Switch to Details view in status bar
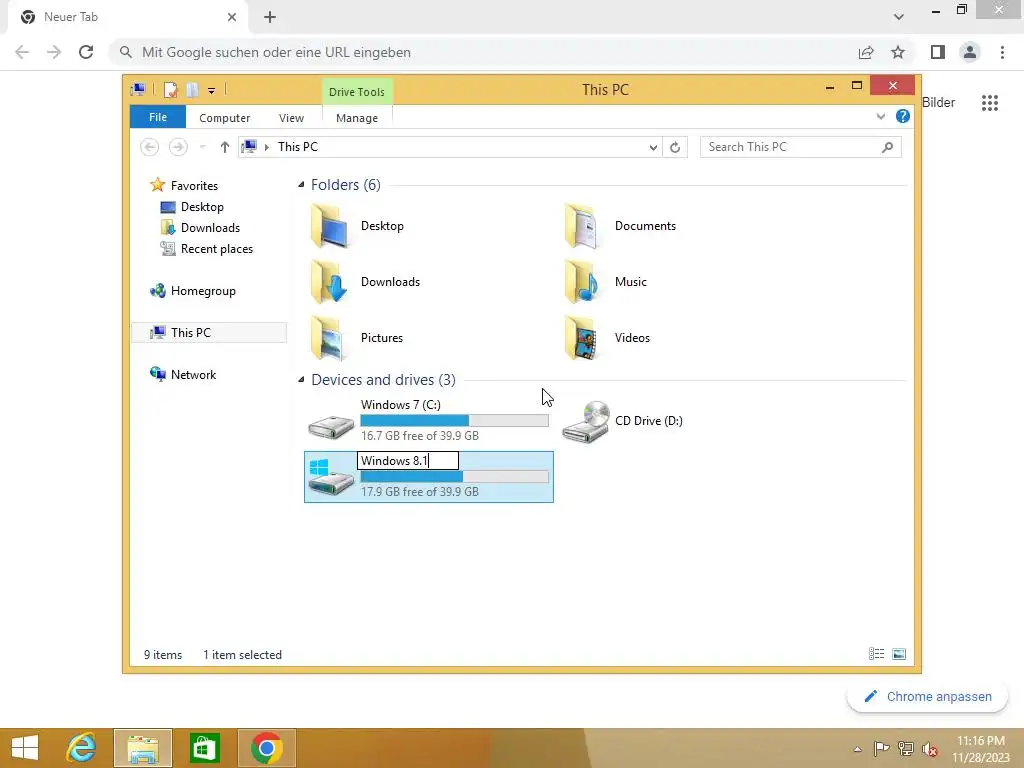 click(x=876, y=654)
